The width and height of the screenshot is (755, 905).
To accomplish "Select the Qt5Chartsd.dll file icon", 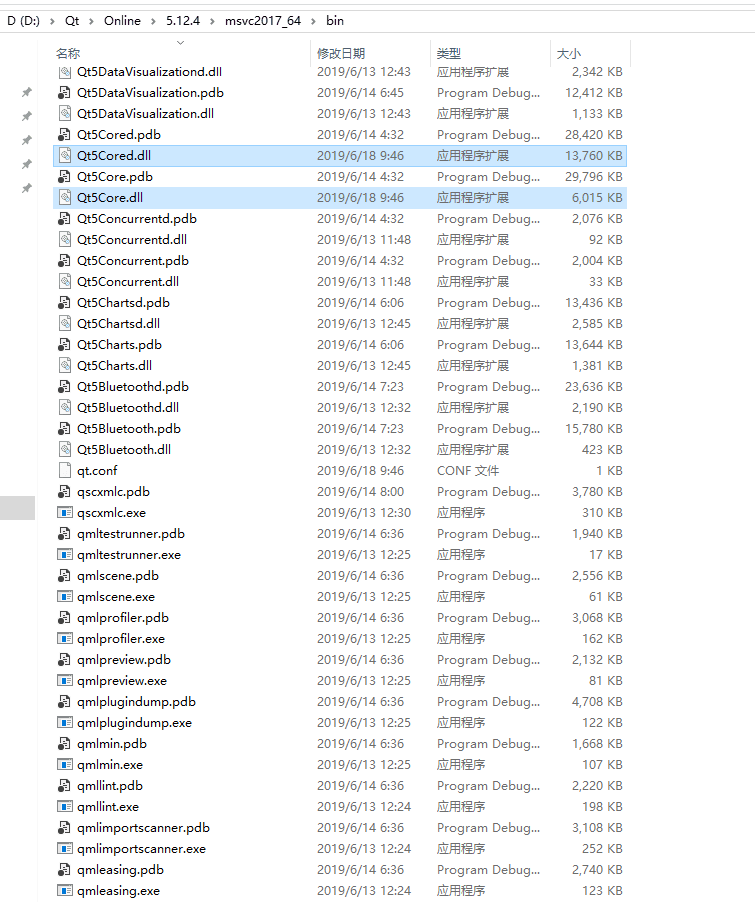I will coord(65,324).
